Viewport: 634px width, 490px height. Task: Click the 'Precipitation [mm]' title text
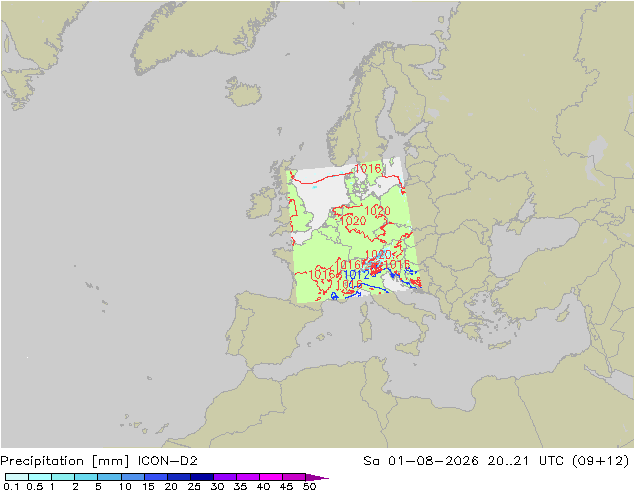tap(65, 461)
